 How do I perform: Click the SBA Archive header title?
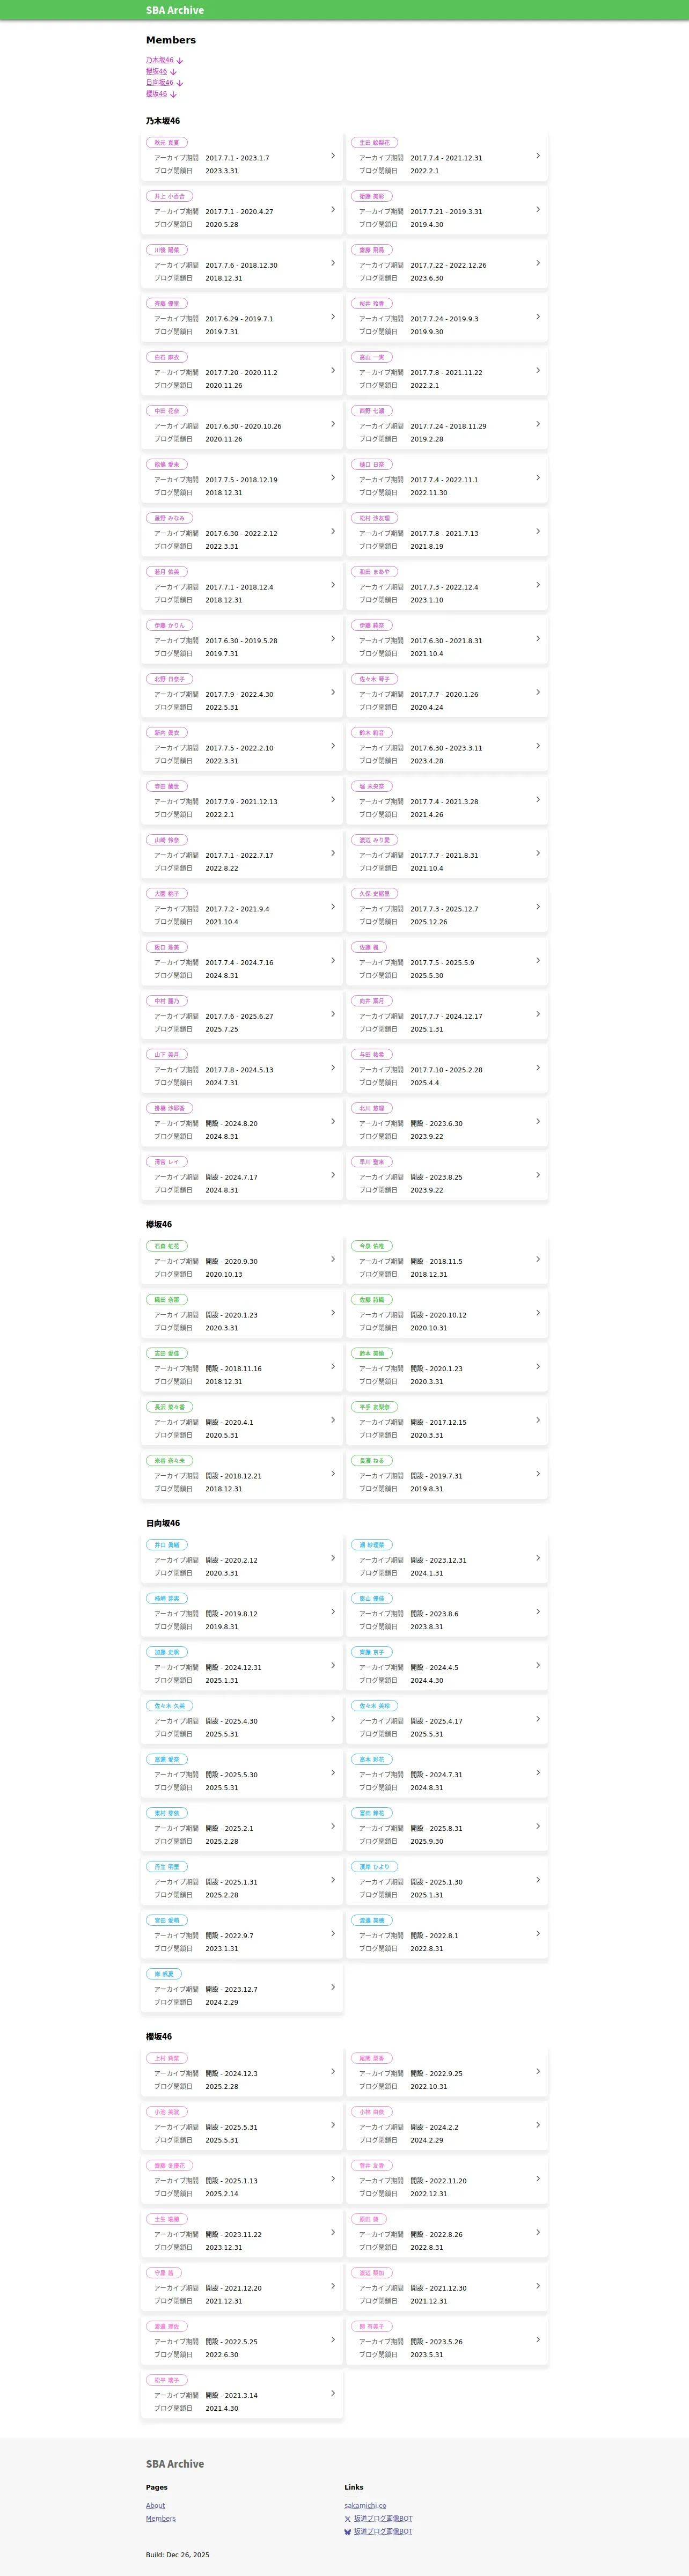tap(175, 10)
